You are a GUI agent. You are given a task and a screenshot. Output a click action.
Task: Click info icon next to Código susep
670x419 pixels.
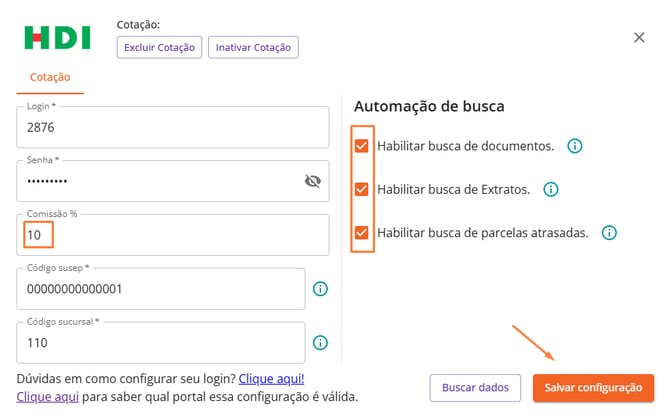coord(321,289)
